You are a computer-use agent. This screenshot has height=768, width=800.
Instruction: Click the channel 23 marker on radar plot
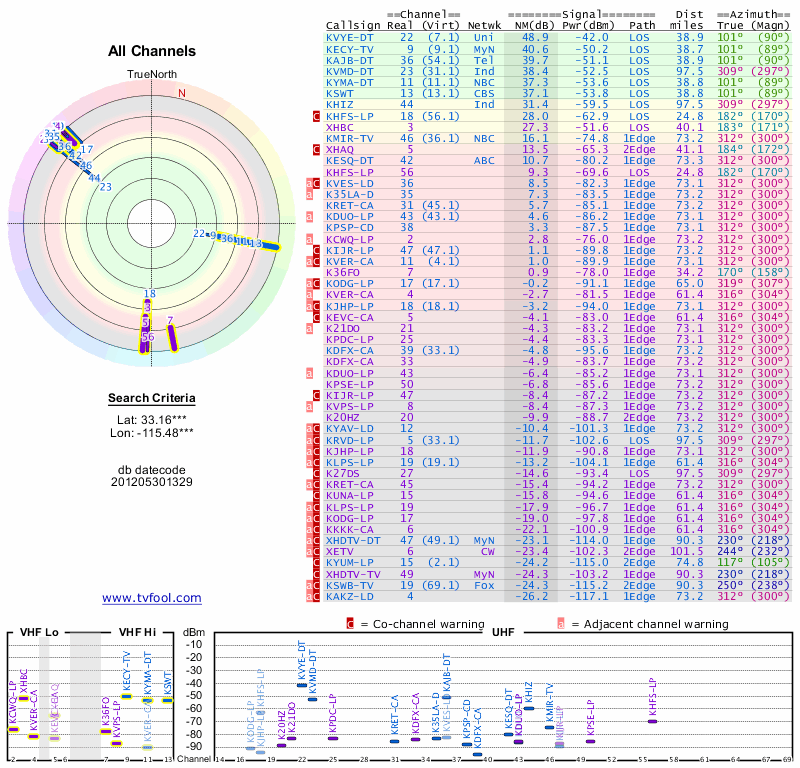(105, 187)
